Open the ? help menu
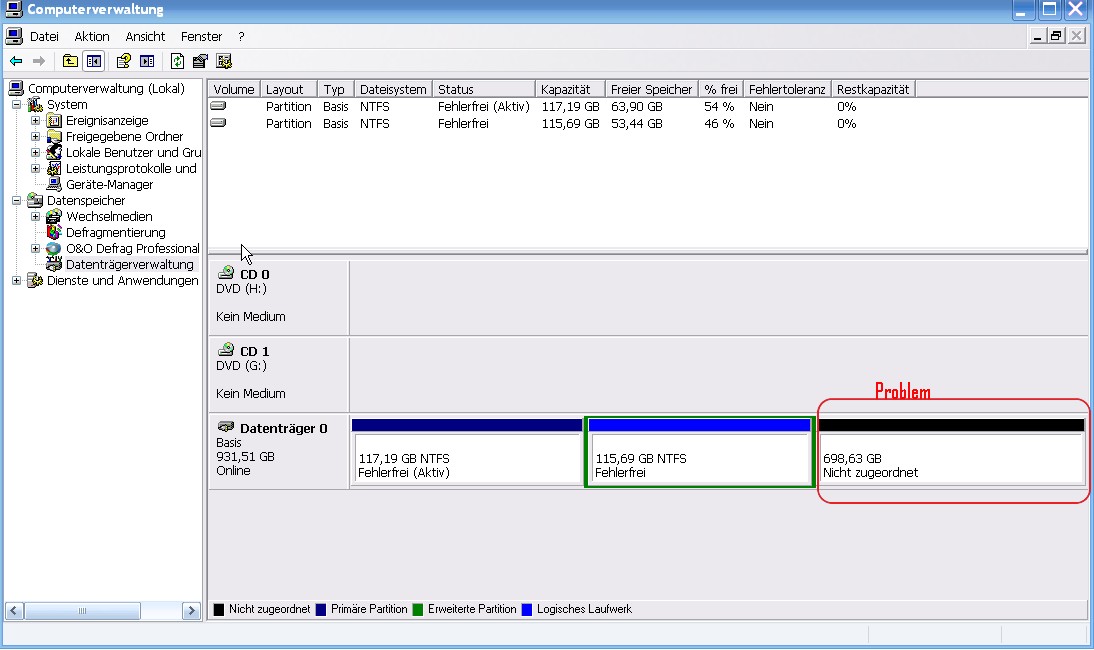This screenshot has height=650, width=1094. point(241,37)
